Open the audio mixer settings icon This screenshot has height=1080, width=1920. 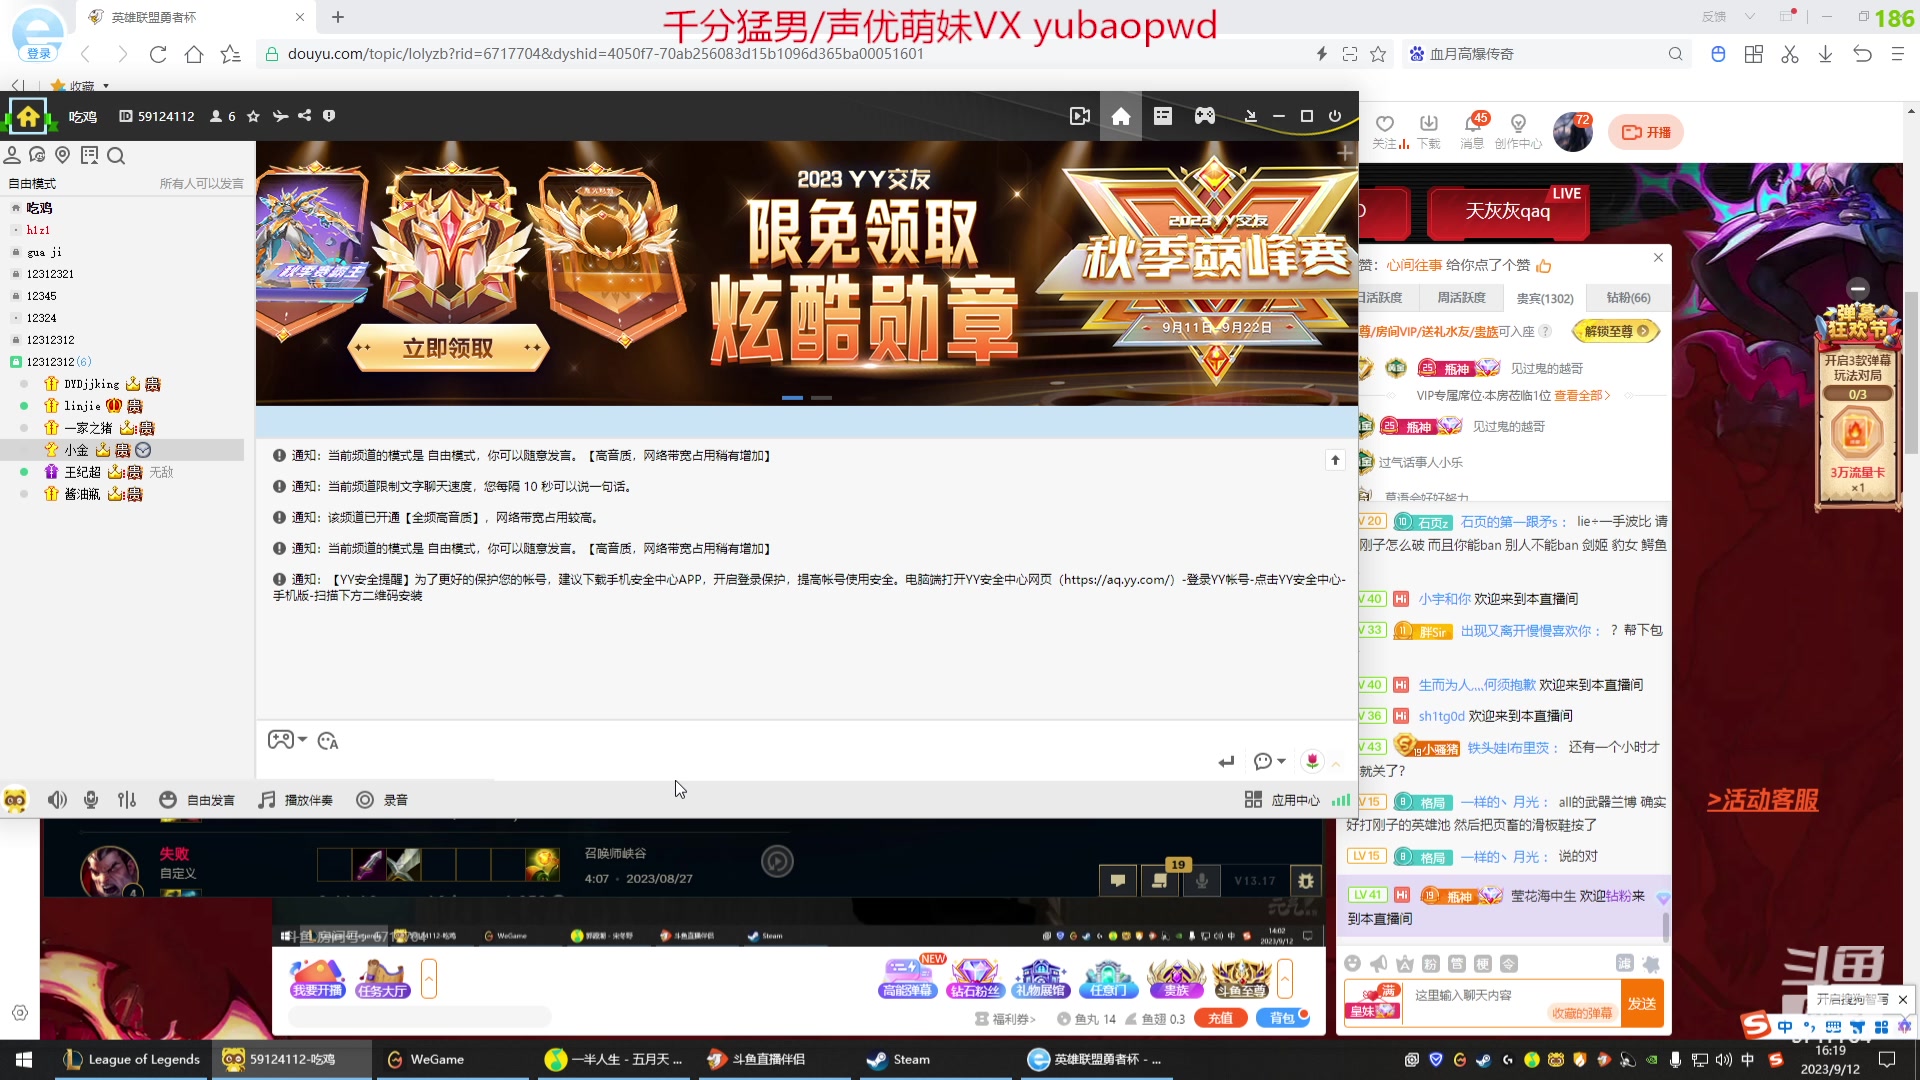(127, 800)
